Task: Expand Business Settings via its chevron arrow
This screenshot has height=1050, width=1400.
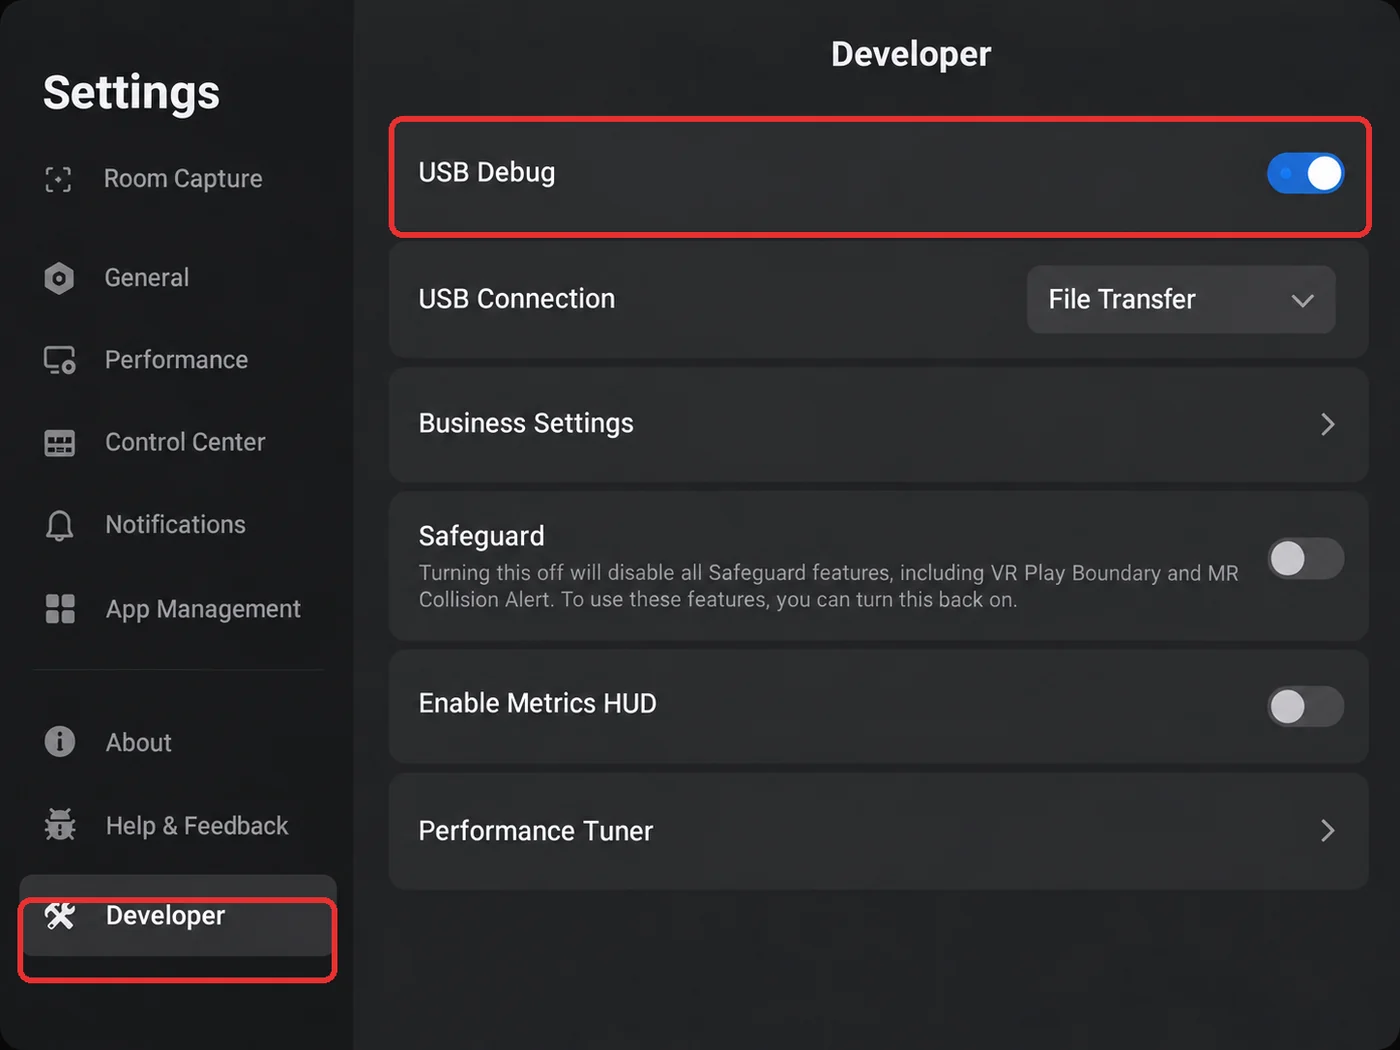Action: click(x=1328, y=424)
